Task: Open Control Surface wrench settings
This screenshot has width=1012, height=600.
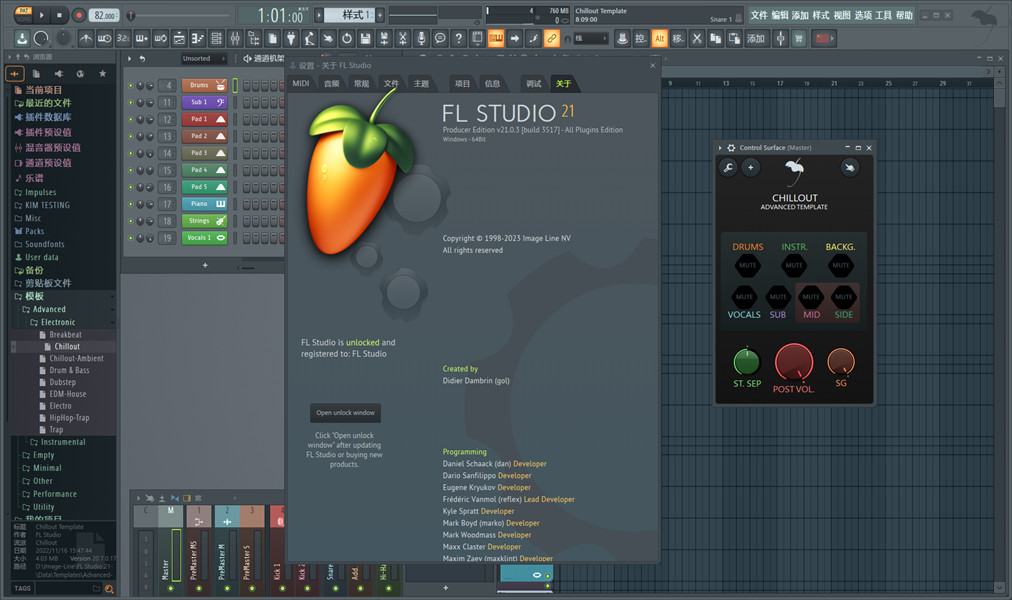Action: (729, 167)
